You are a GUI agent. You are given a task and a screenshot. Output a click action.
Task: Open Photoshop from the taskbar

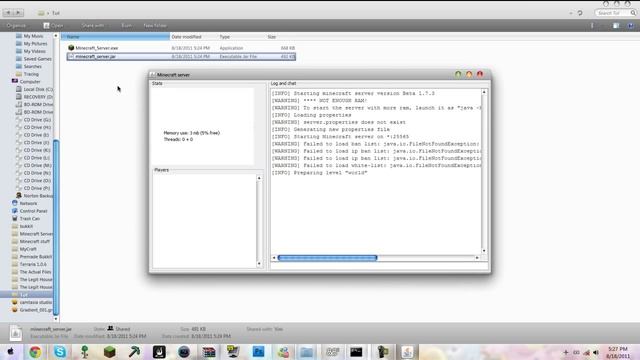(x=258, y=352)
